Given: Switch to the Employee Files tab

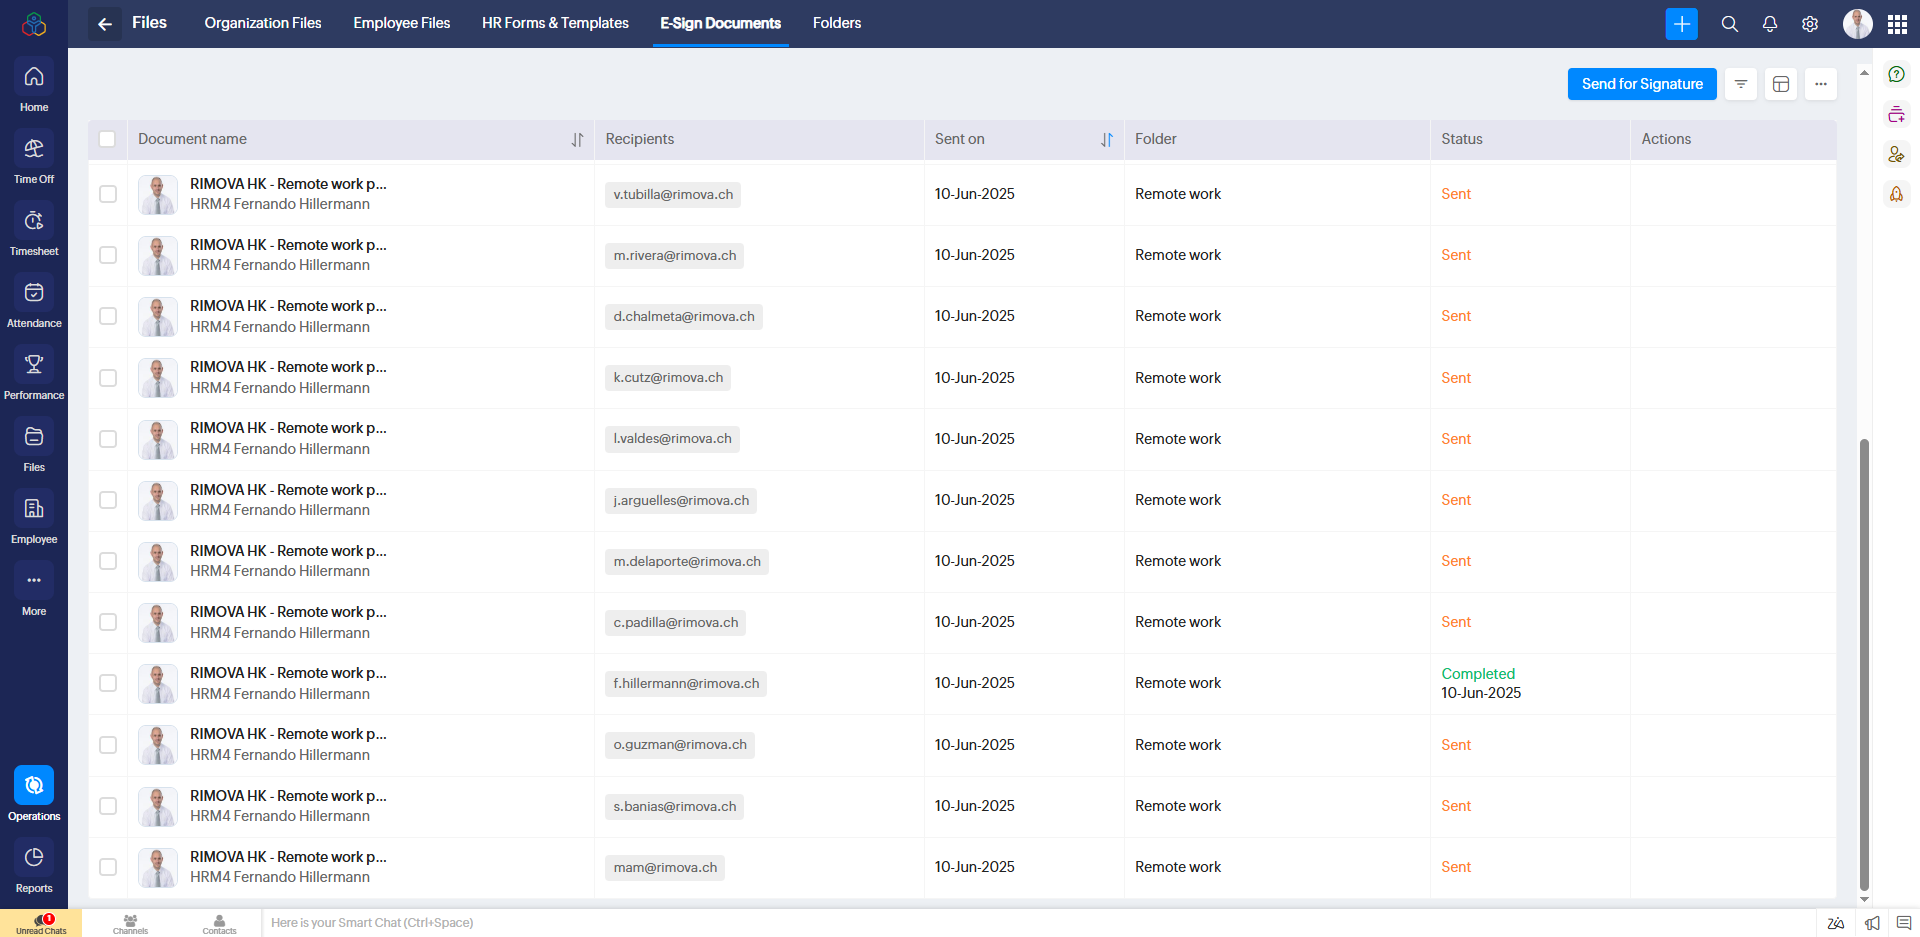Looking at the screenshot, I should point(401,23).
